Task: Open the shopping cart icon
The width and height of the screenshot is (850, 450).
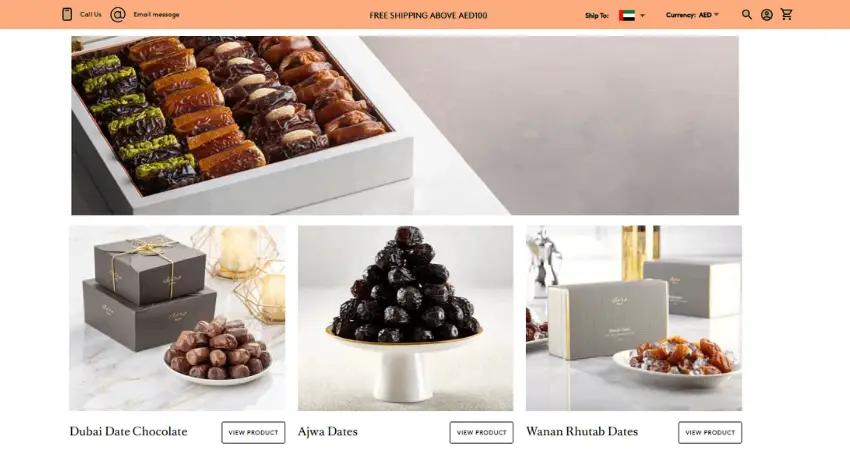Action: [787, 14]
